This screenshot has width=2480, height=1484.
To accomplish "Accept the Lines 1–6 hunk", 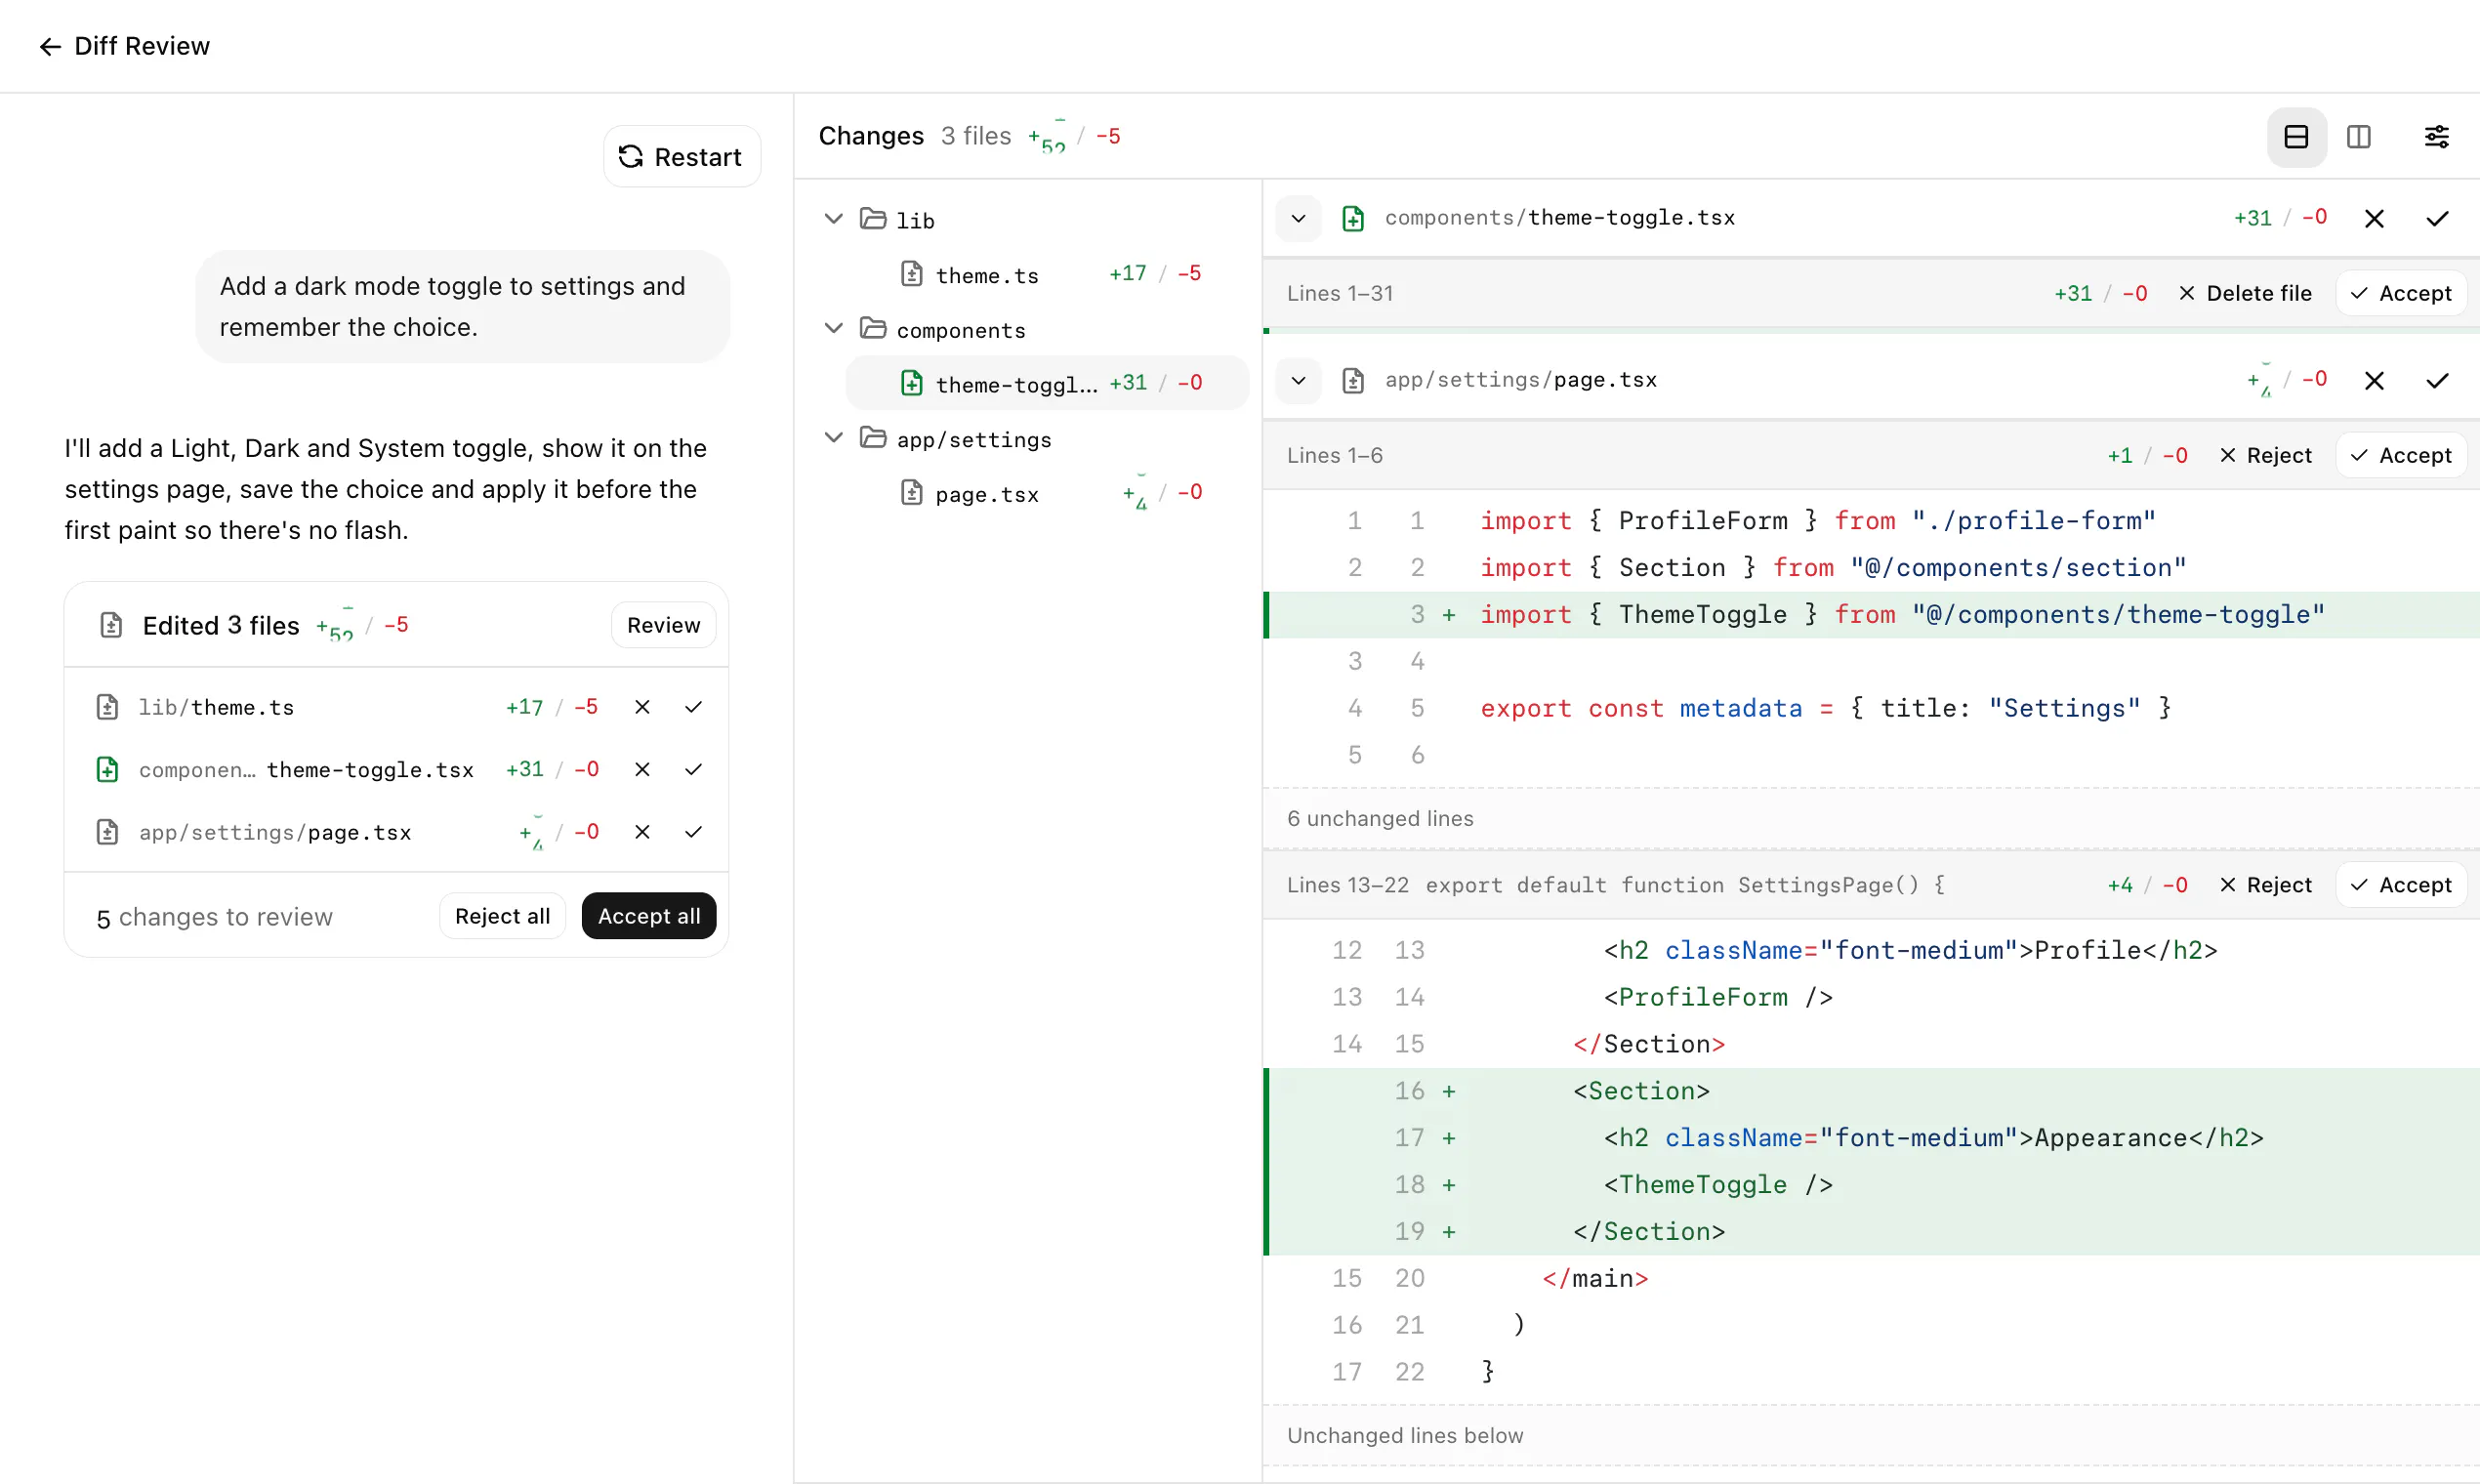I will tap(2400, 455).
